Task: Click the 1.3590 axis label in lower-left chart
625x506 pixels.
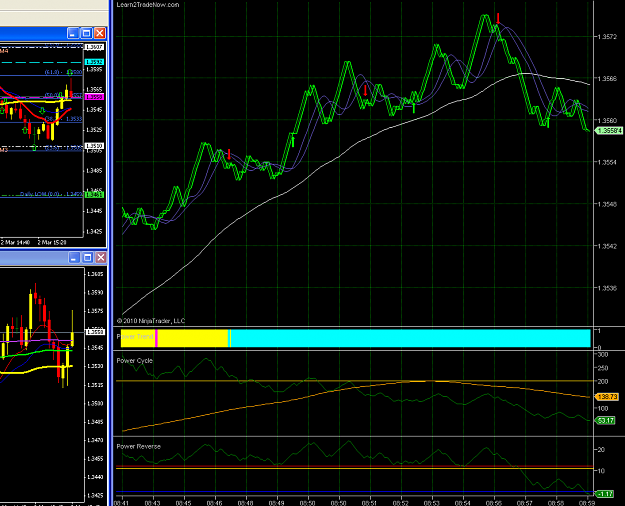Action: point(95,292)
